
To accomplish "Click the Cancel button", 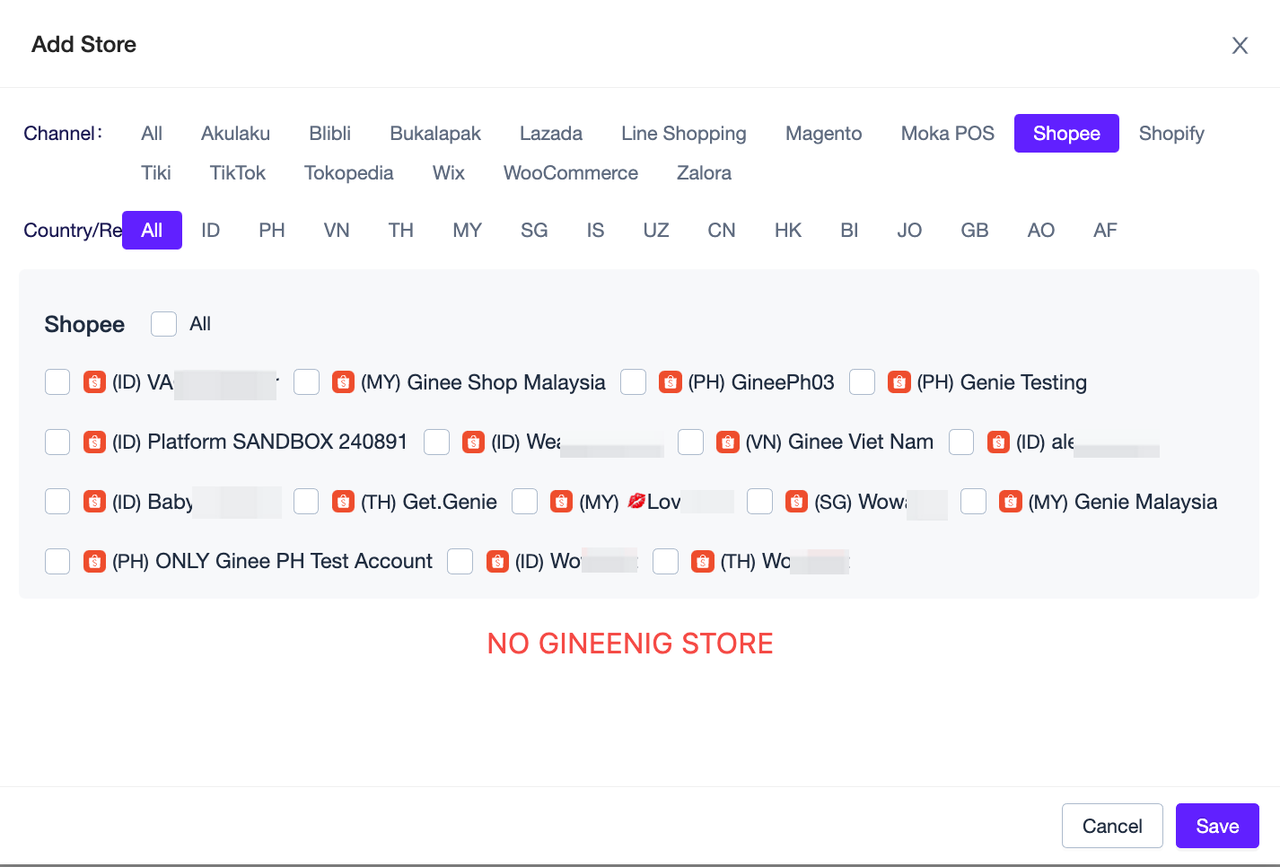I will coord(1112,826).
